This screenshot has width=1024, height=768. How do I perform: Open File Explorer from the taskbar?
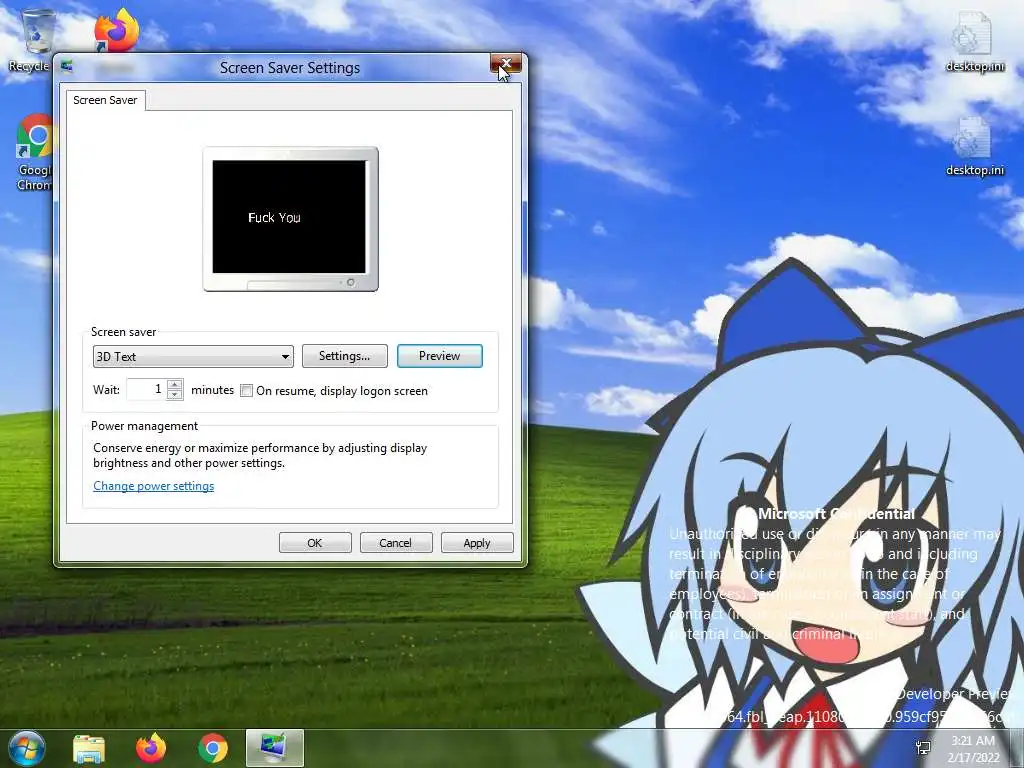tap(89, 748)
